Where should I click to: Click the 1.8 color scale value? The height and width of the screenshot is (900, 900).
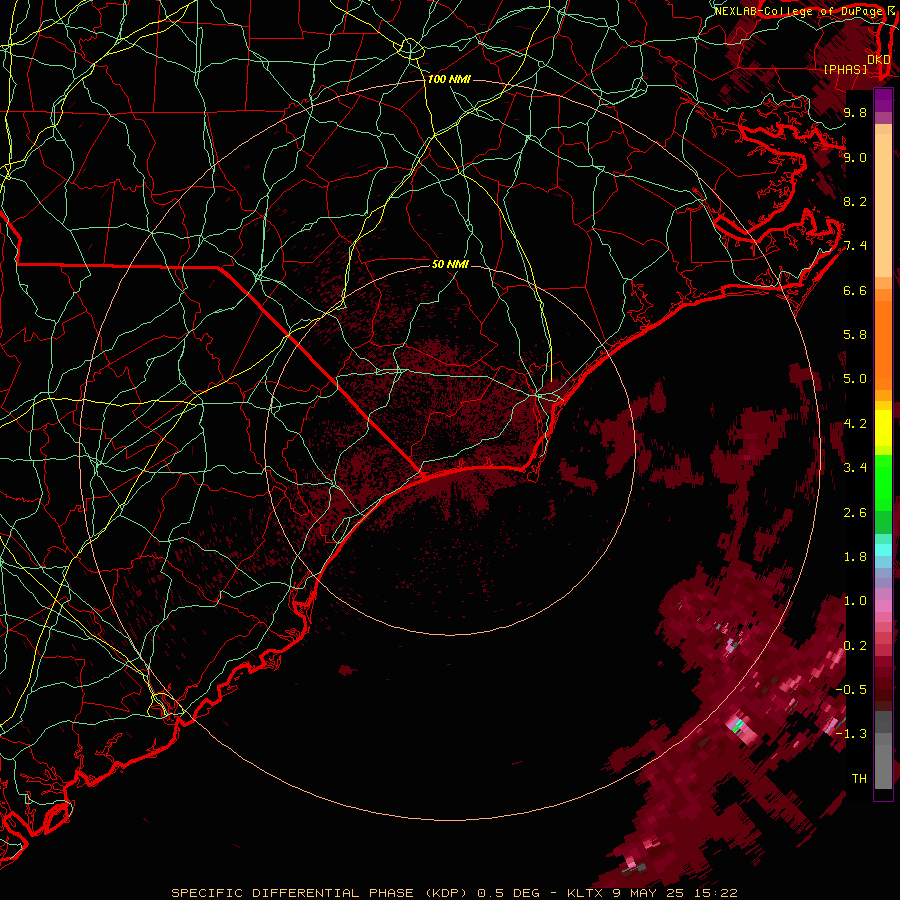pyautogui.click(x=855, y=557)
